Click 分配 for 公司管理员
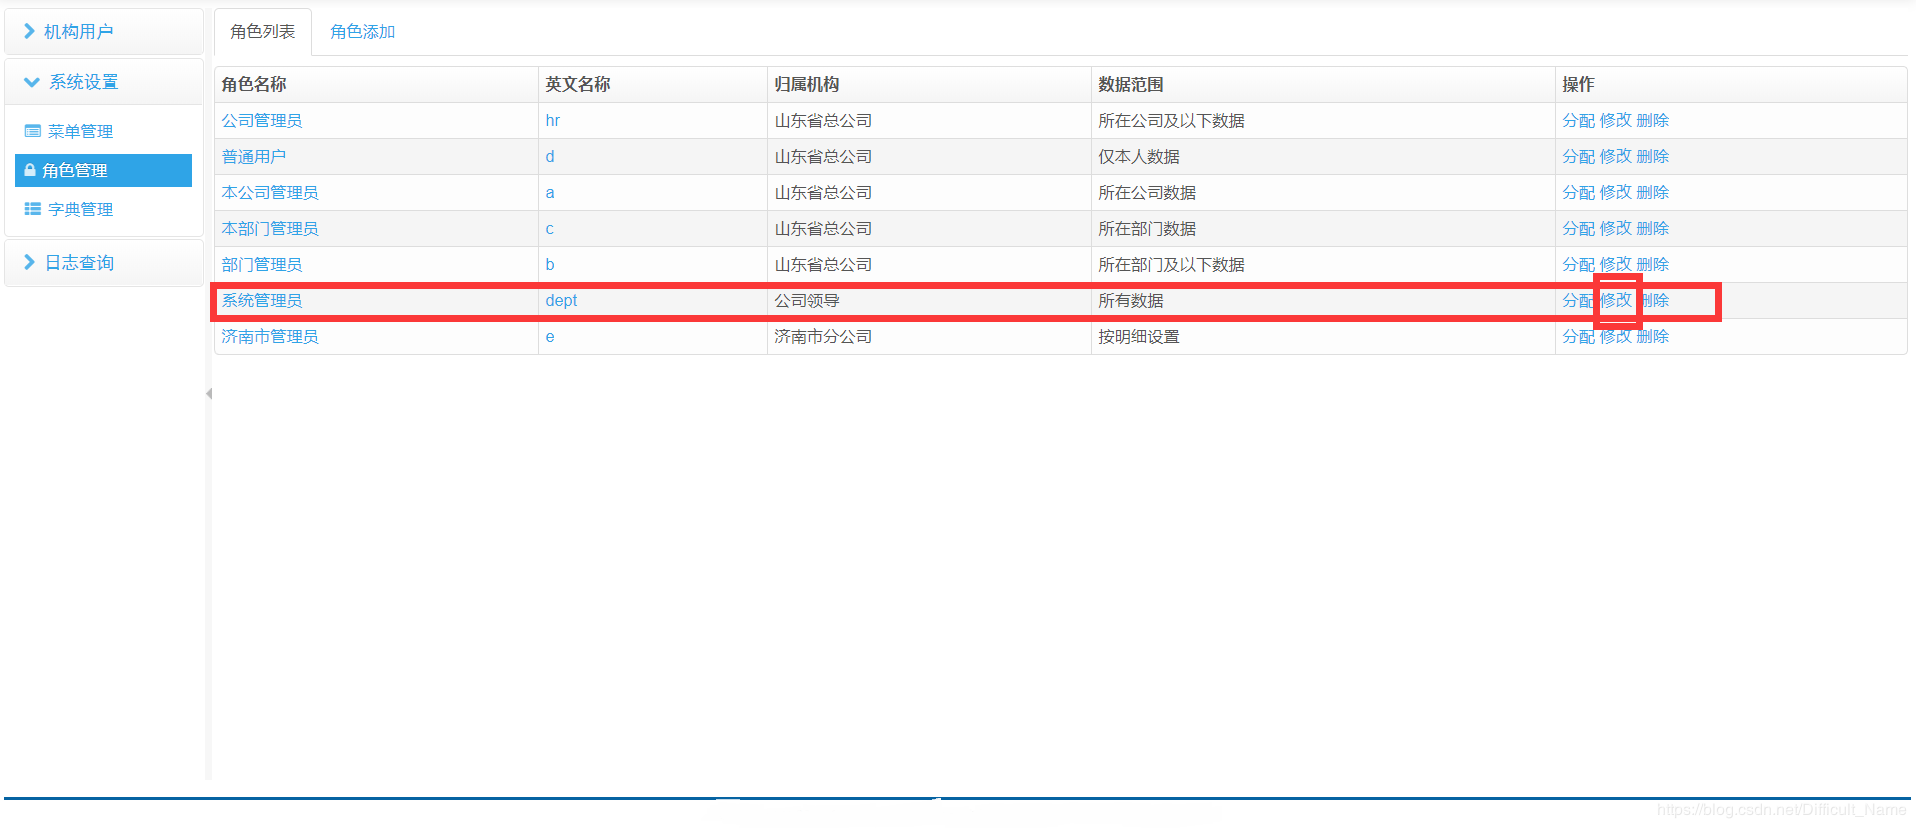1916x828 pixels. click(x=1579, y=120)
